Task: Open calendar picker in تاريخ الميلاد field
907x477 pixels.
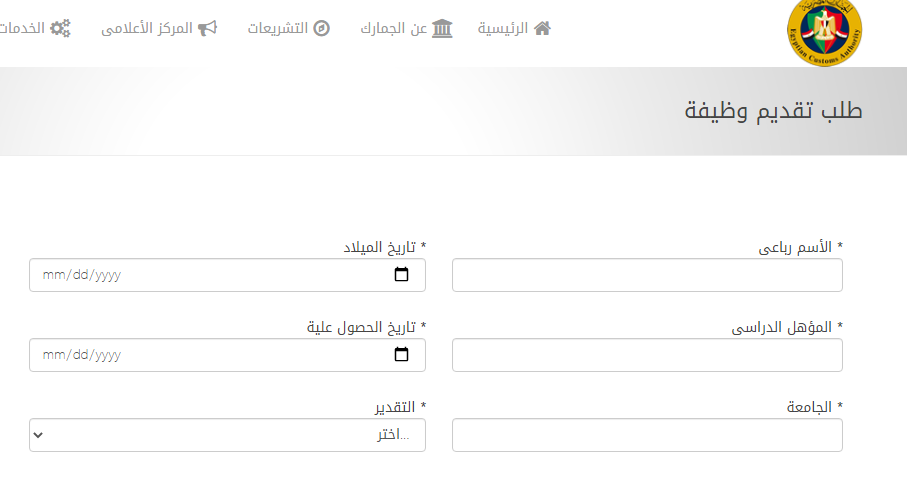Action: 402,275
